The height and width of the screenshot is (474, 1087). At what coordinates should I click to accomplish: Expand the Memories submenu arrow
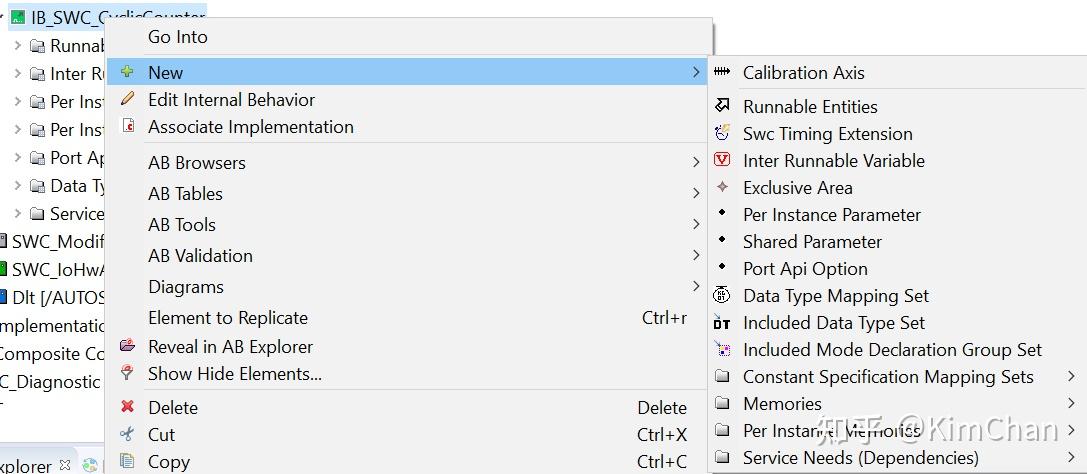click(1071, 404)
